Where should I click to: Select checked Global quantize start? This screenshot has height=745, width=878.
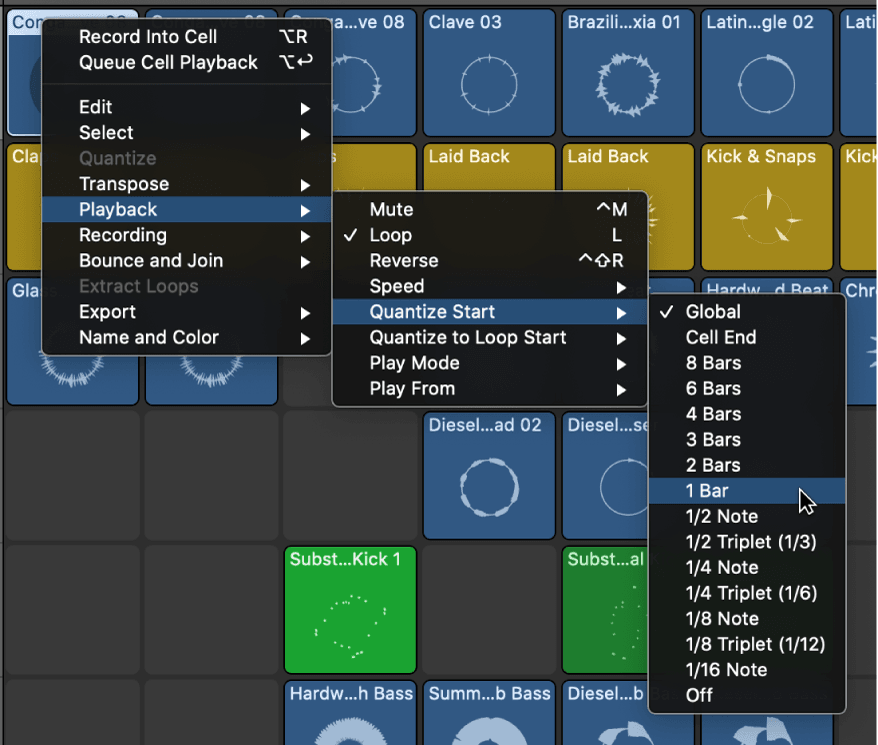click(x=747, y=311)
